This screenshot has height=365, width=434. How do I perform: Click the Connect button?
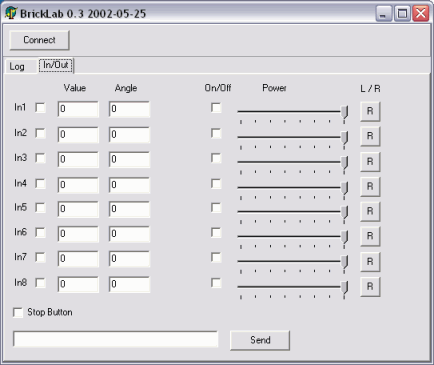point(39,40)
